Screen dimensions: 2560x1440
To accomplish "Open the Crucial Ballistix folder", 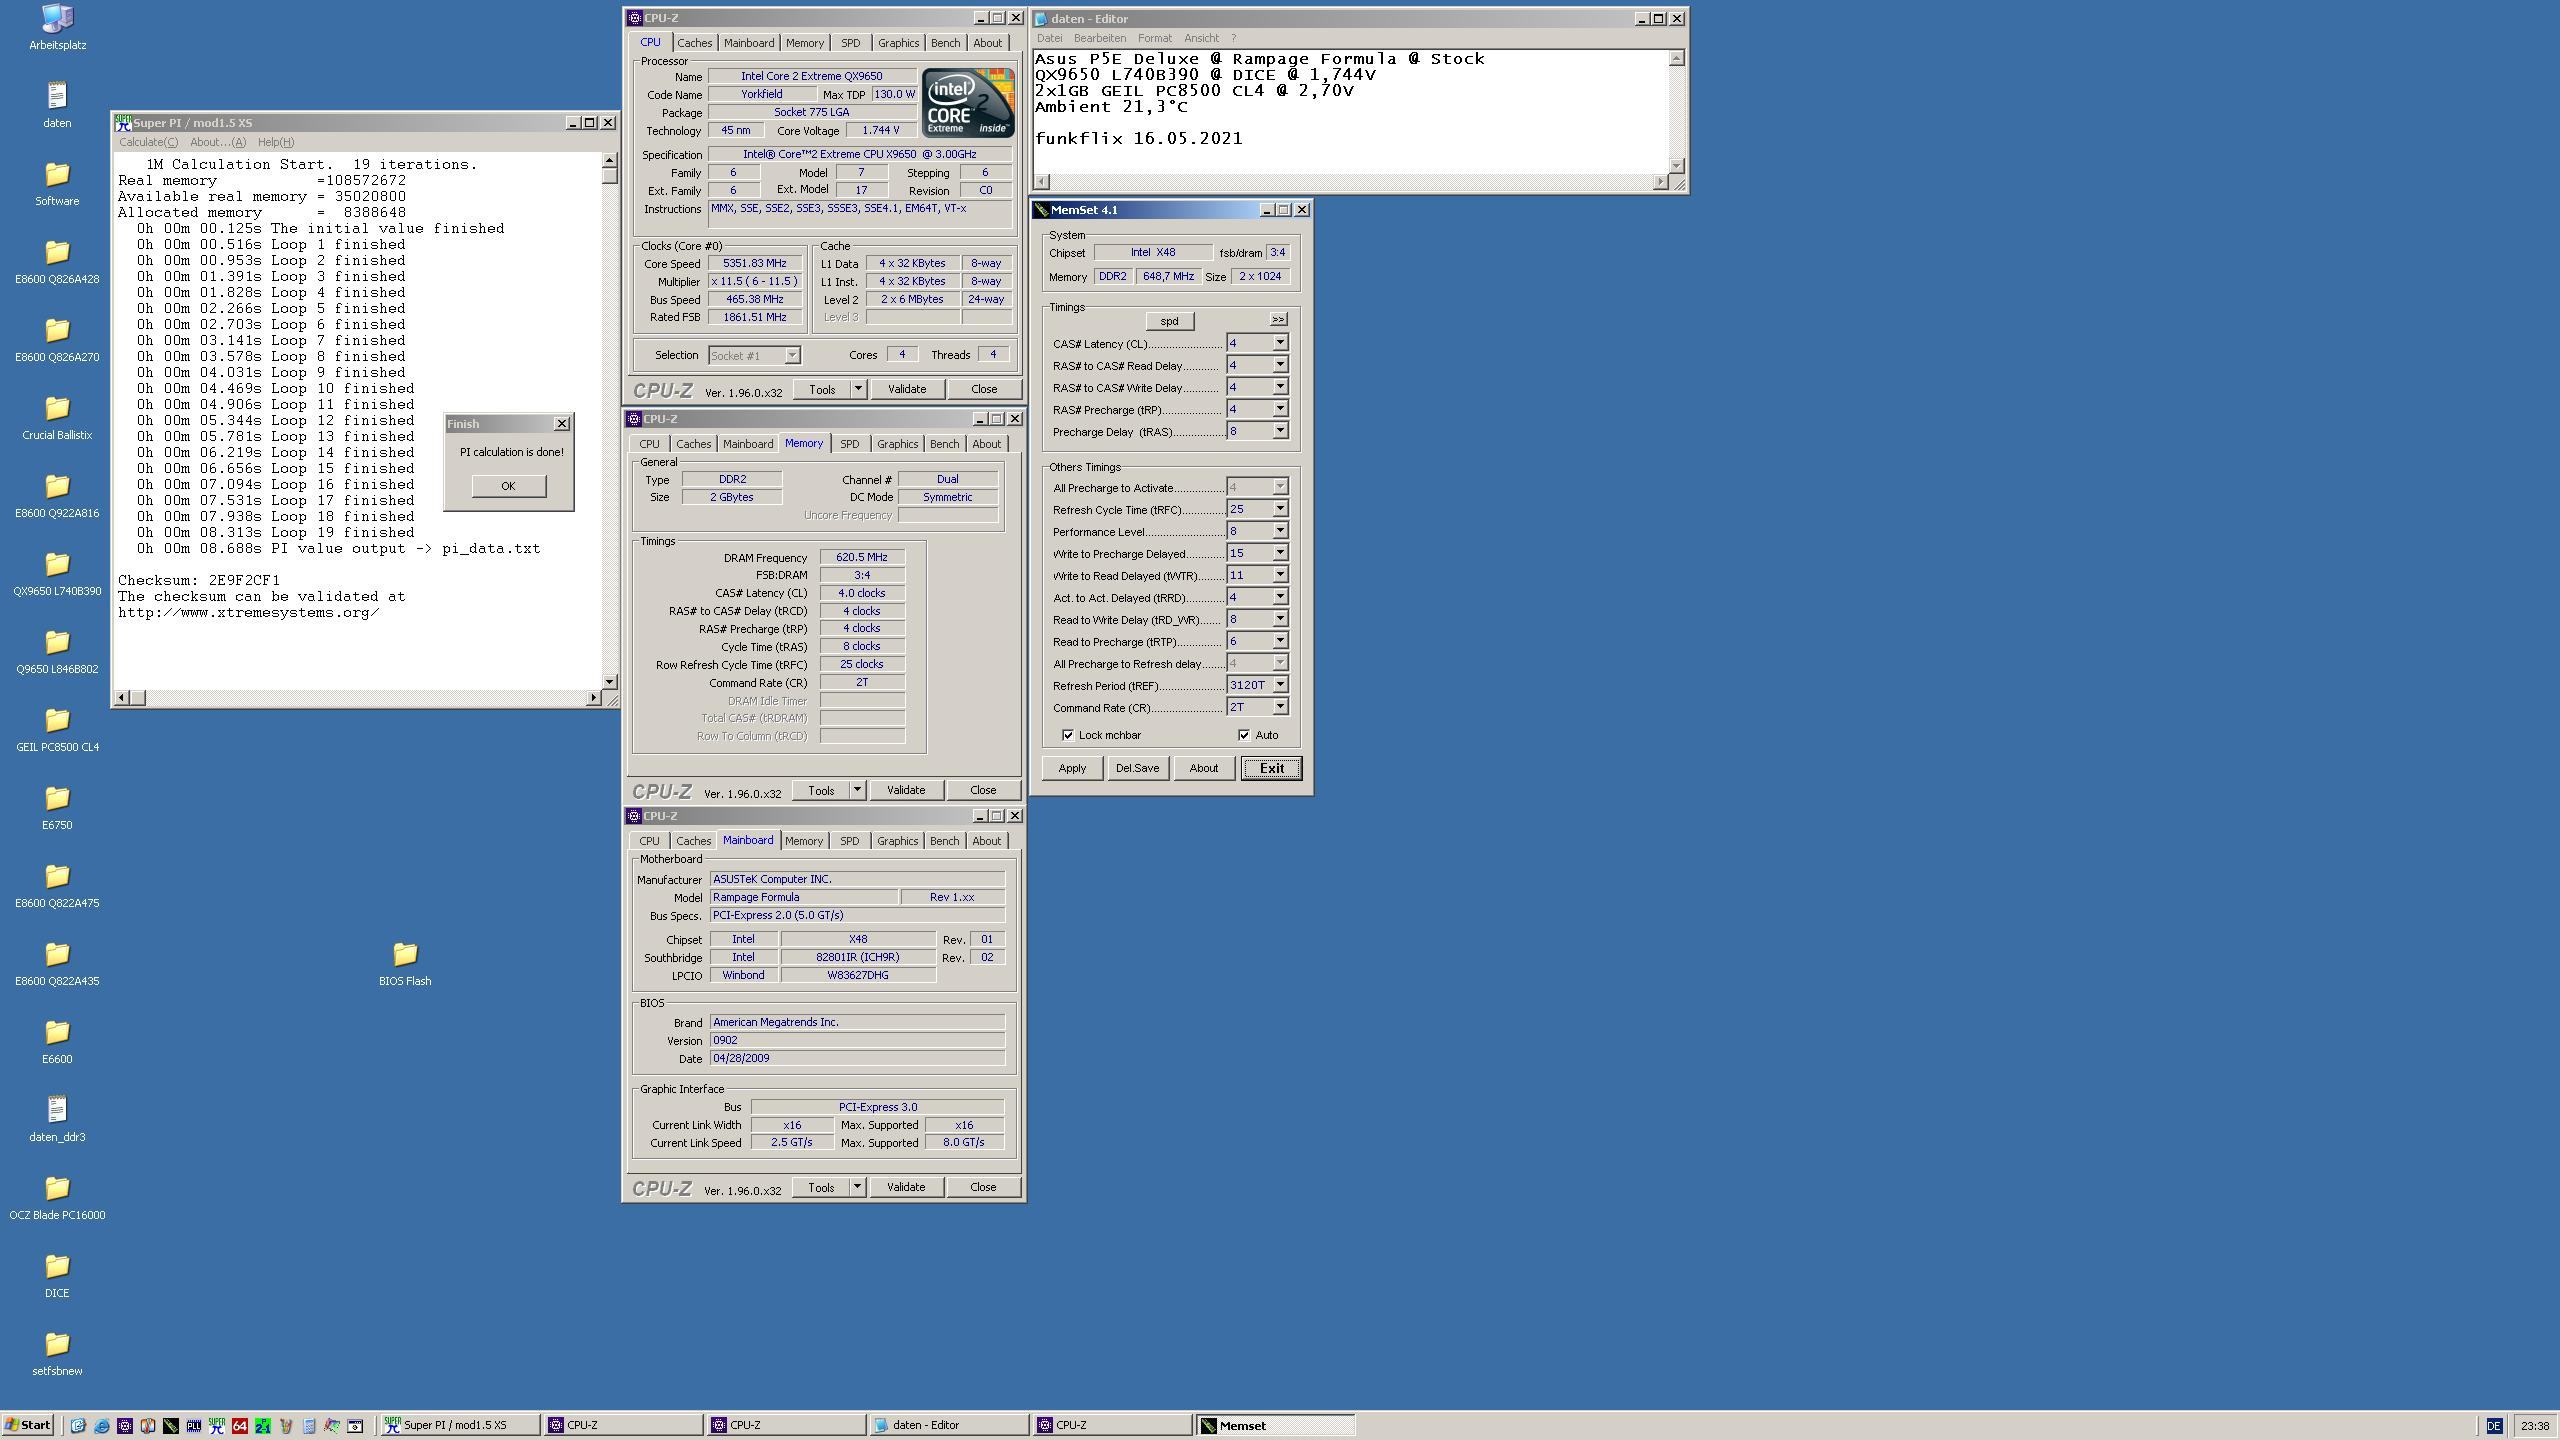I will point(57,417).
